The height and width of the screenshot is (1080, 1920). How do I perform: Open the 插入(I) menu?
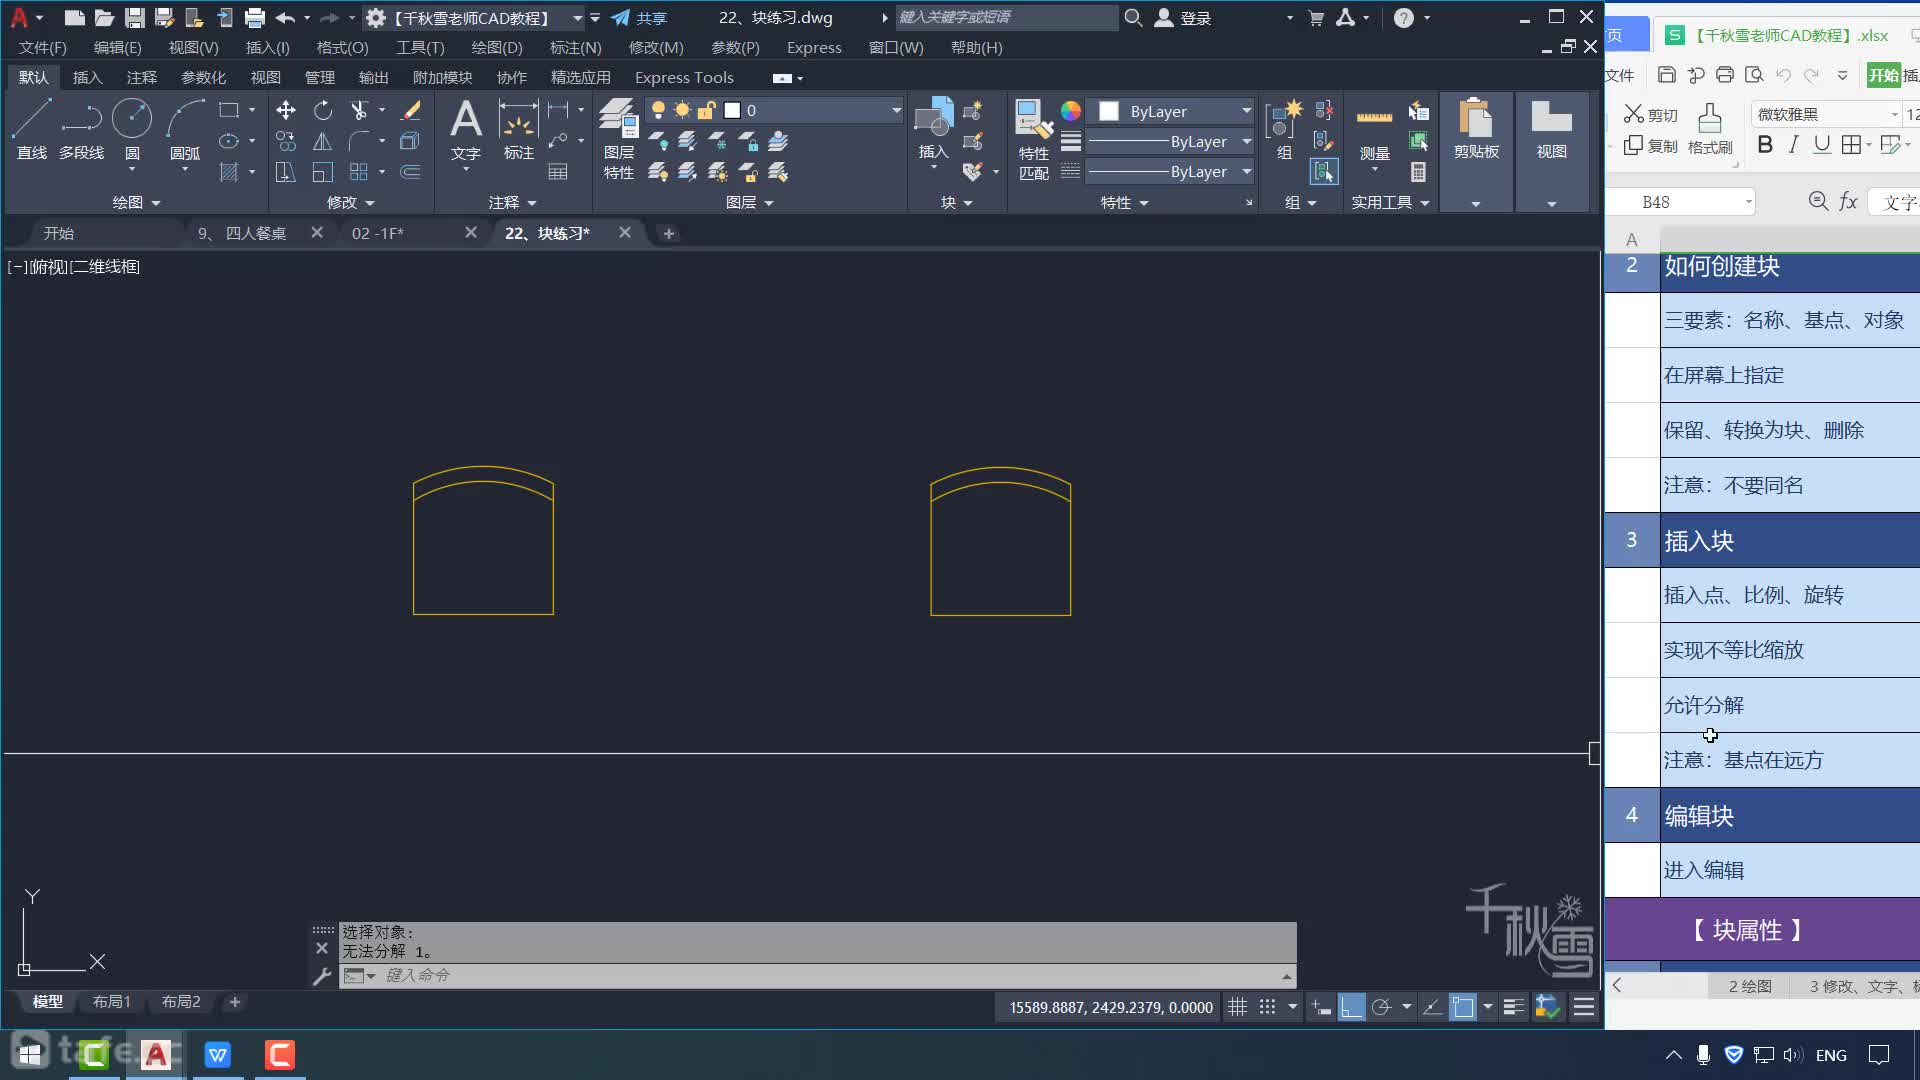(267, 47)
